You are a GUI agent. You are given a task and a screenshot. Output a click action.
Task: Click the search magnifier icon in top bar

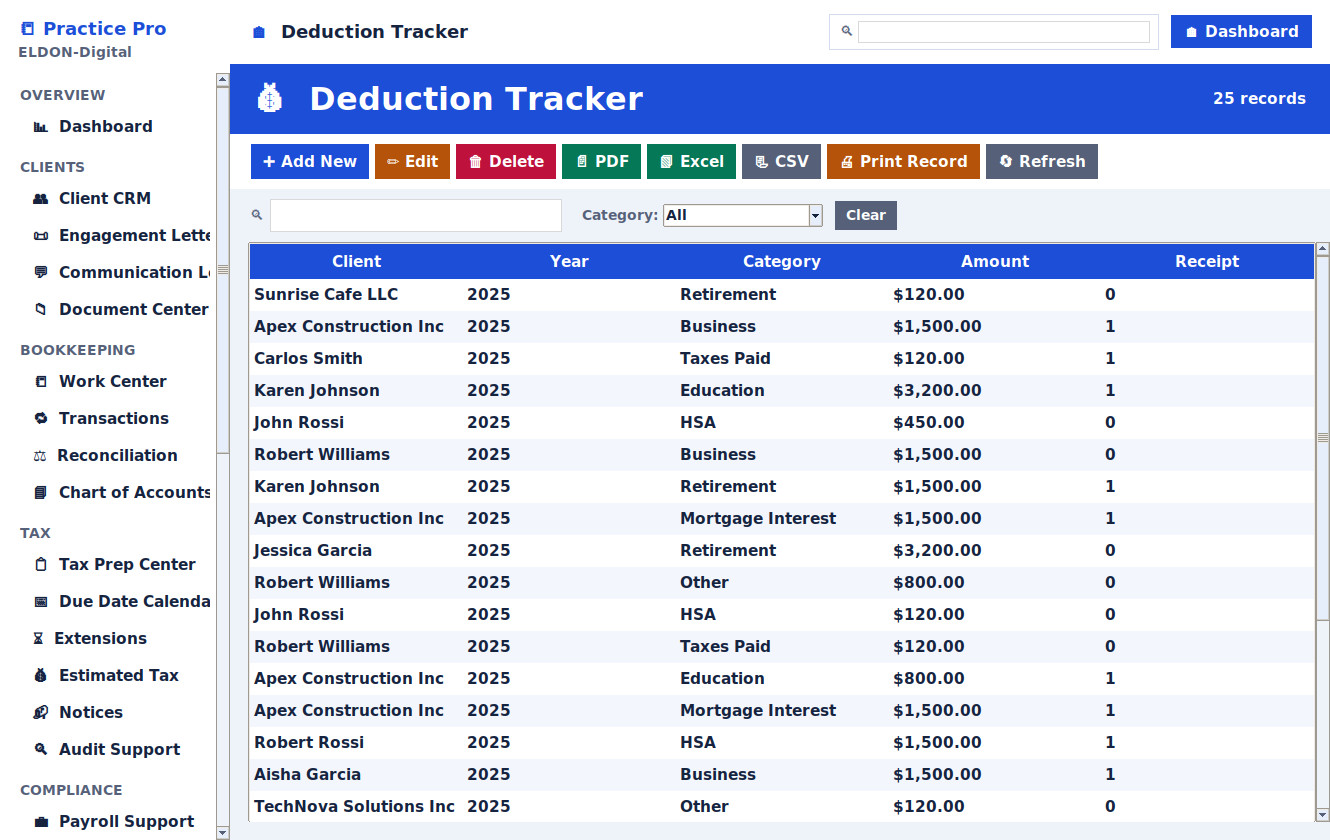(846, 31)
